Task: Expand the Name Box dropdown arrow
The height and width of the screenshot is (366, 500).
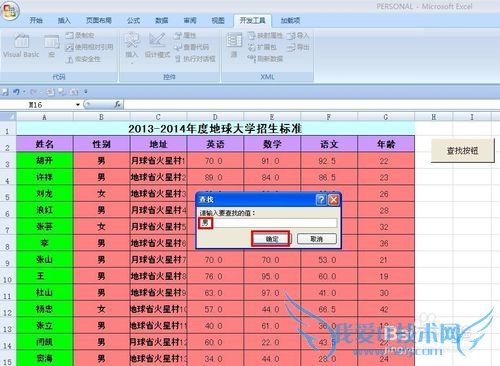Action: 78,105
